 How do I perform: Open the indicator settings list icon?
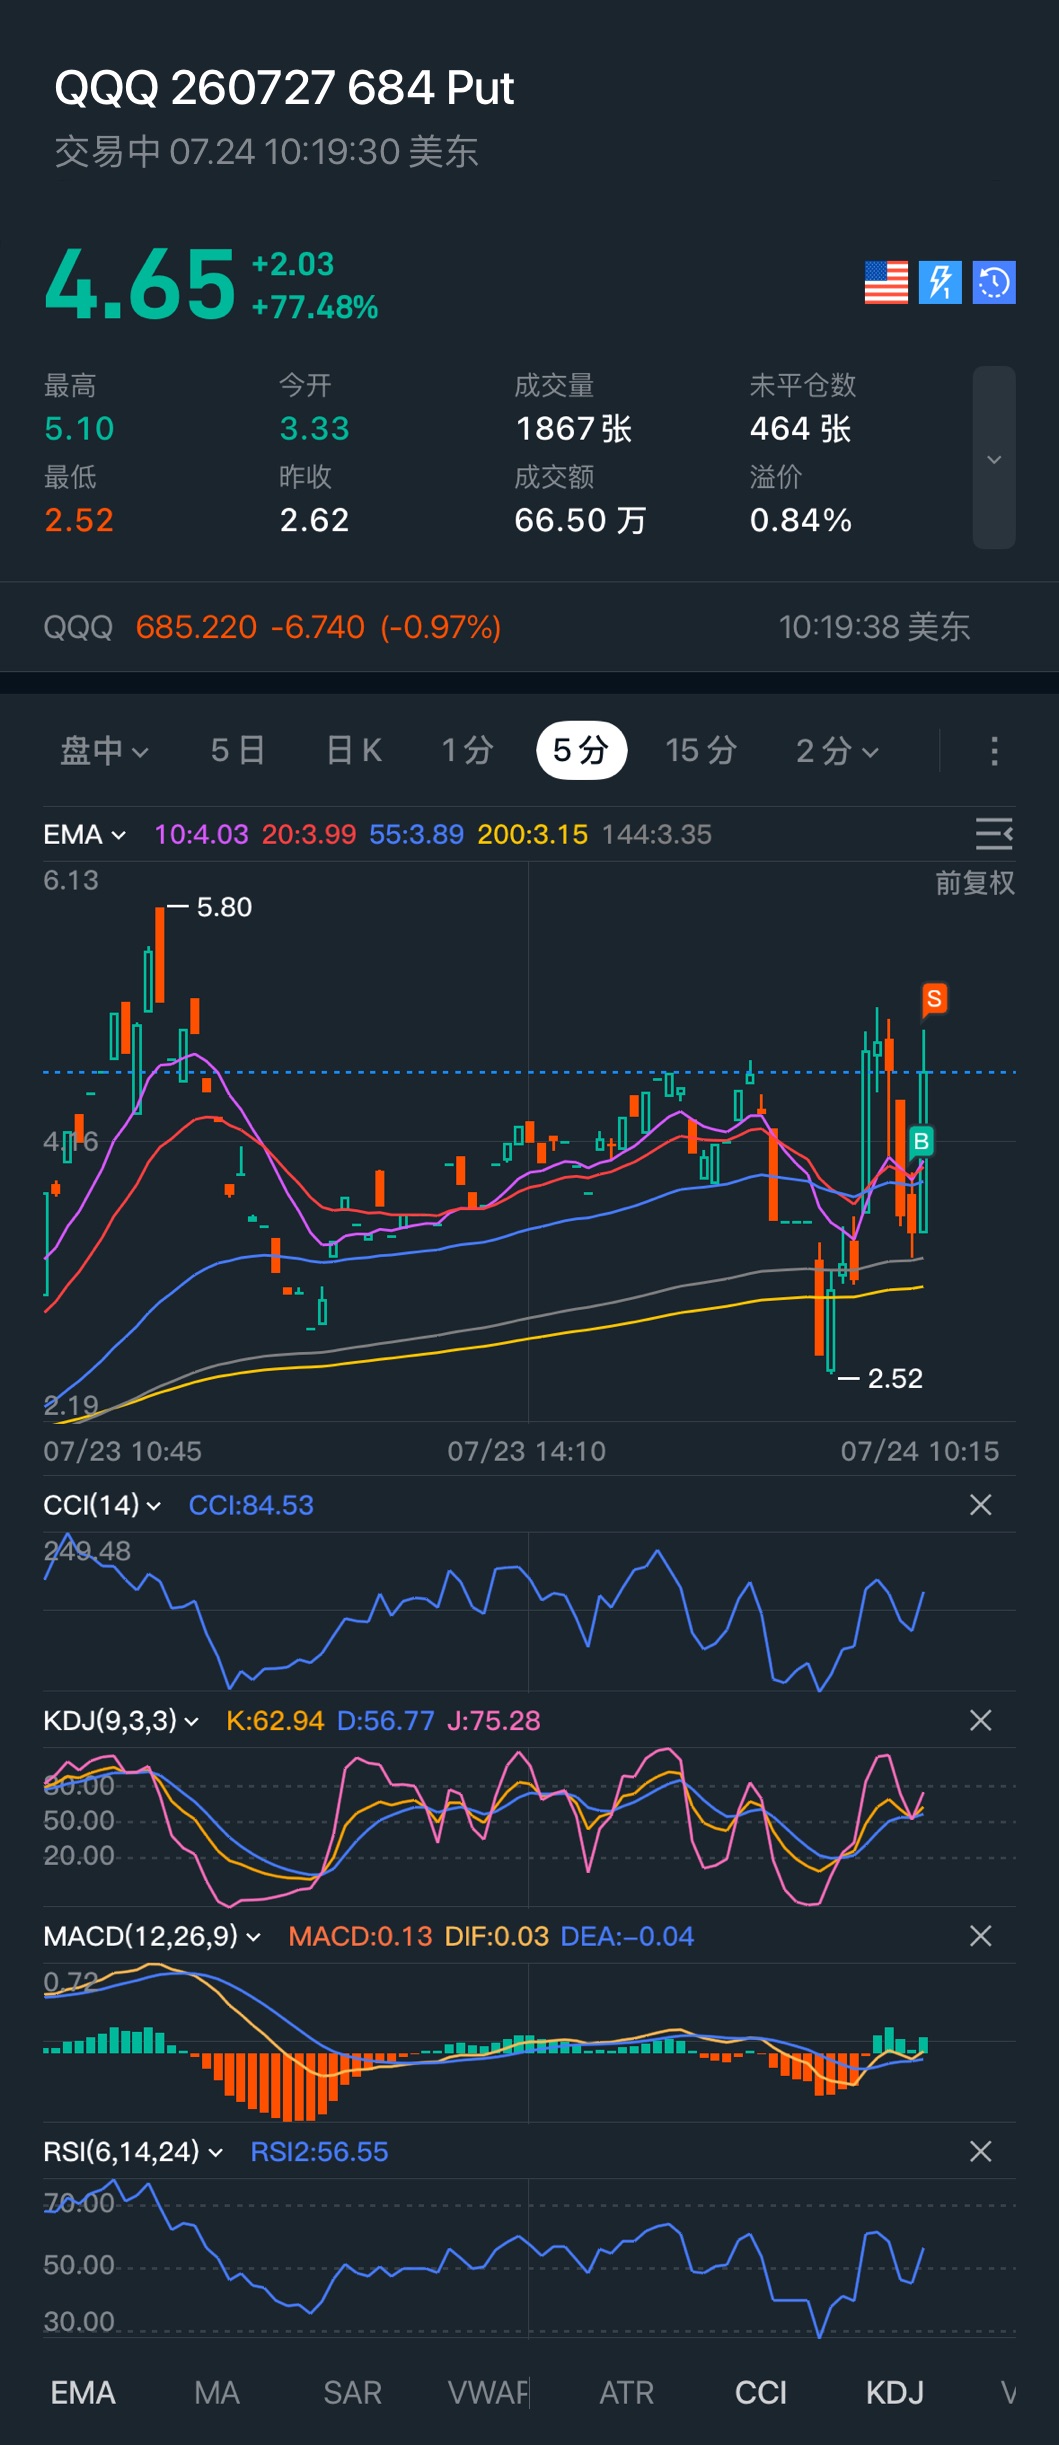point(994,834)
